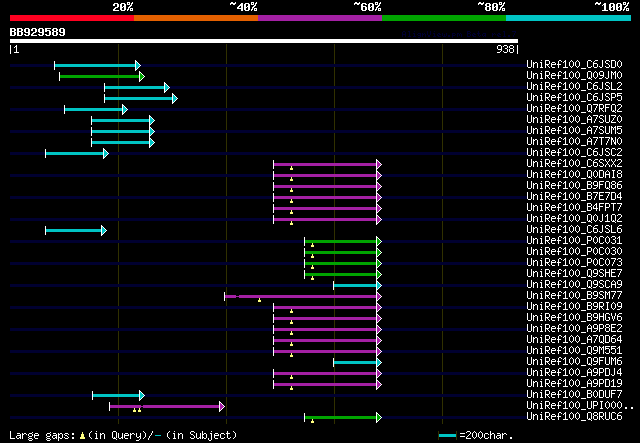The image size is (640, 443).
Task: Click the purple bar for UPI000.. hit
Action: pos(167,407)
